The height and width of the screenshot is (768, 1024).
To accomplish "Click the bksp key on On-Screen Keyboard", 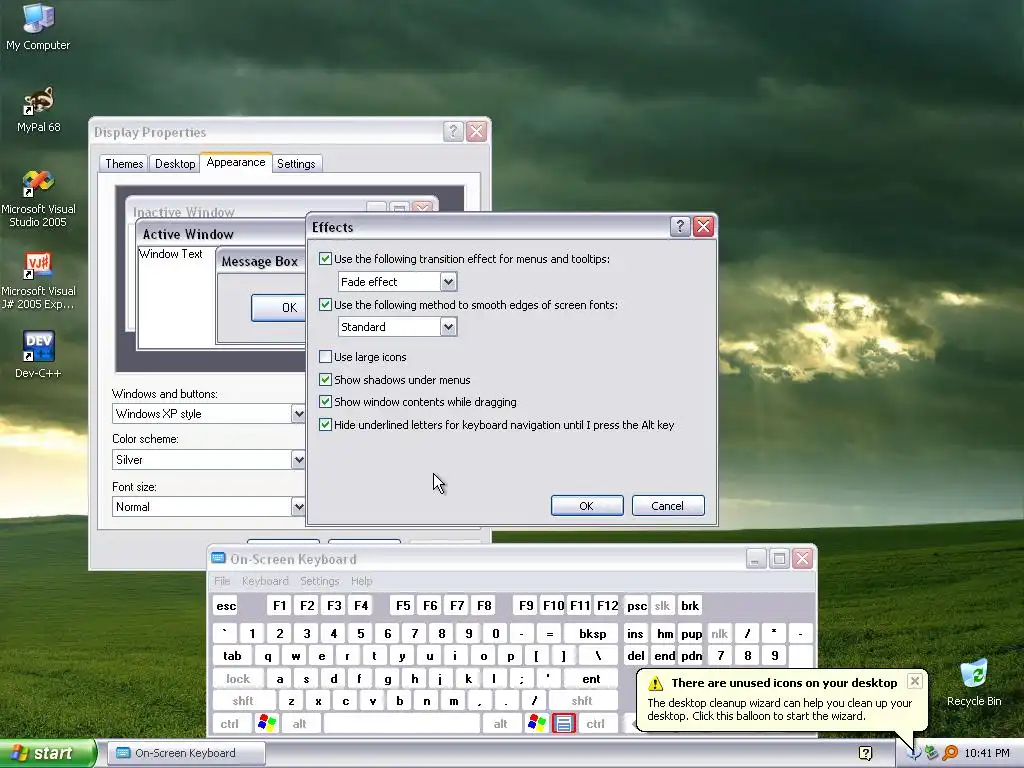I will (592, 633).
